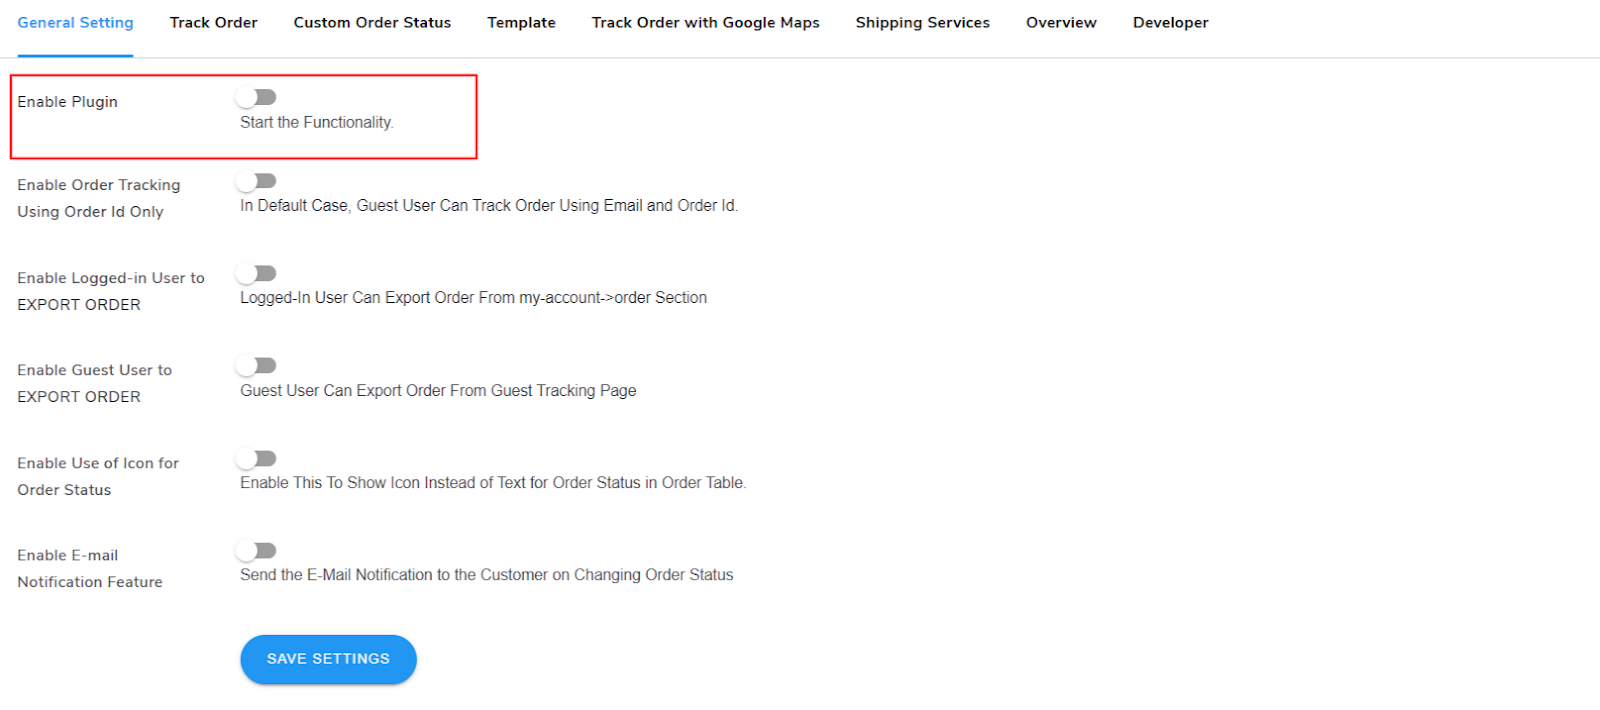Switch to the Track Order tab
Viewport: 1600px width, 710px height.
(213, 22)
